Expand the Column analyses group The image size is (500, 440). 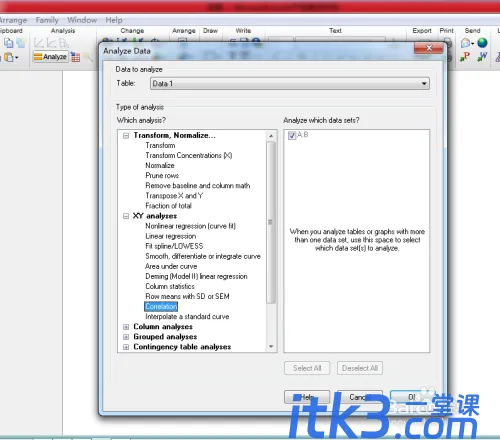click(x=126, y=327)
